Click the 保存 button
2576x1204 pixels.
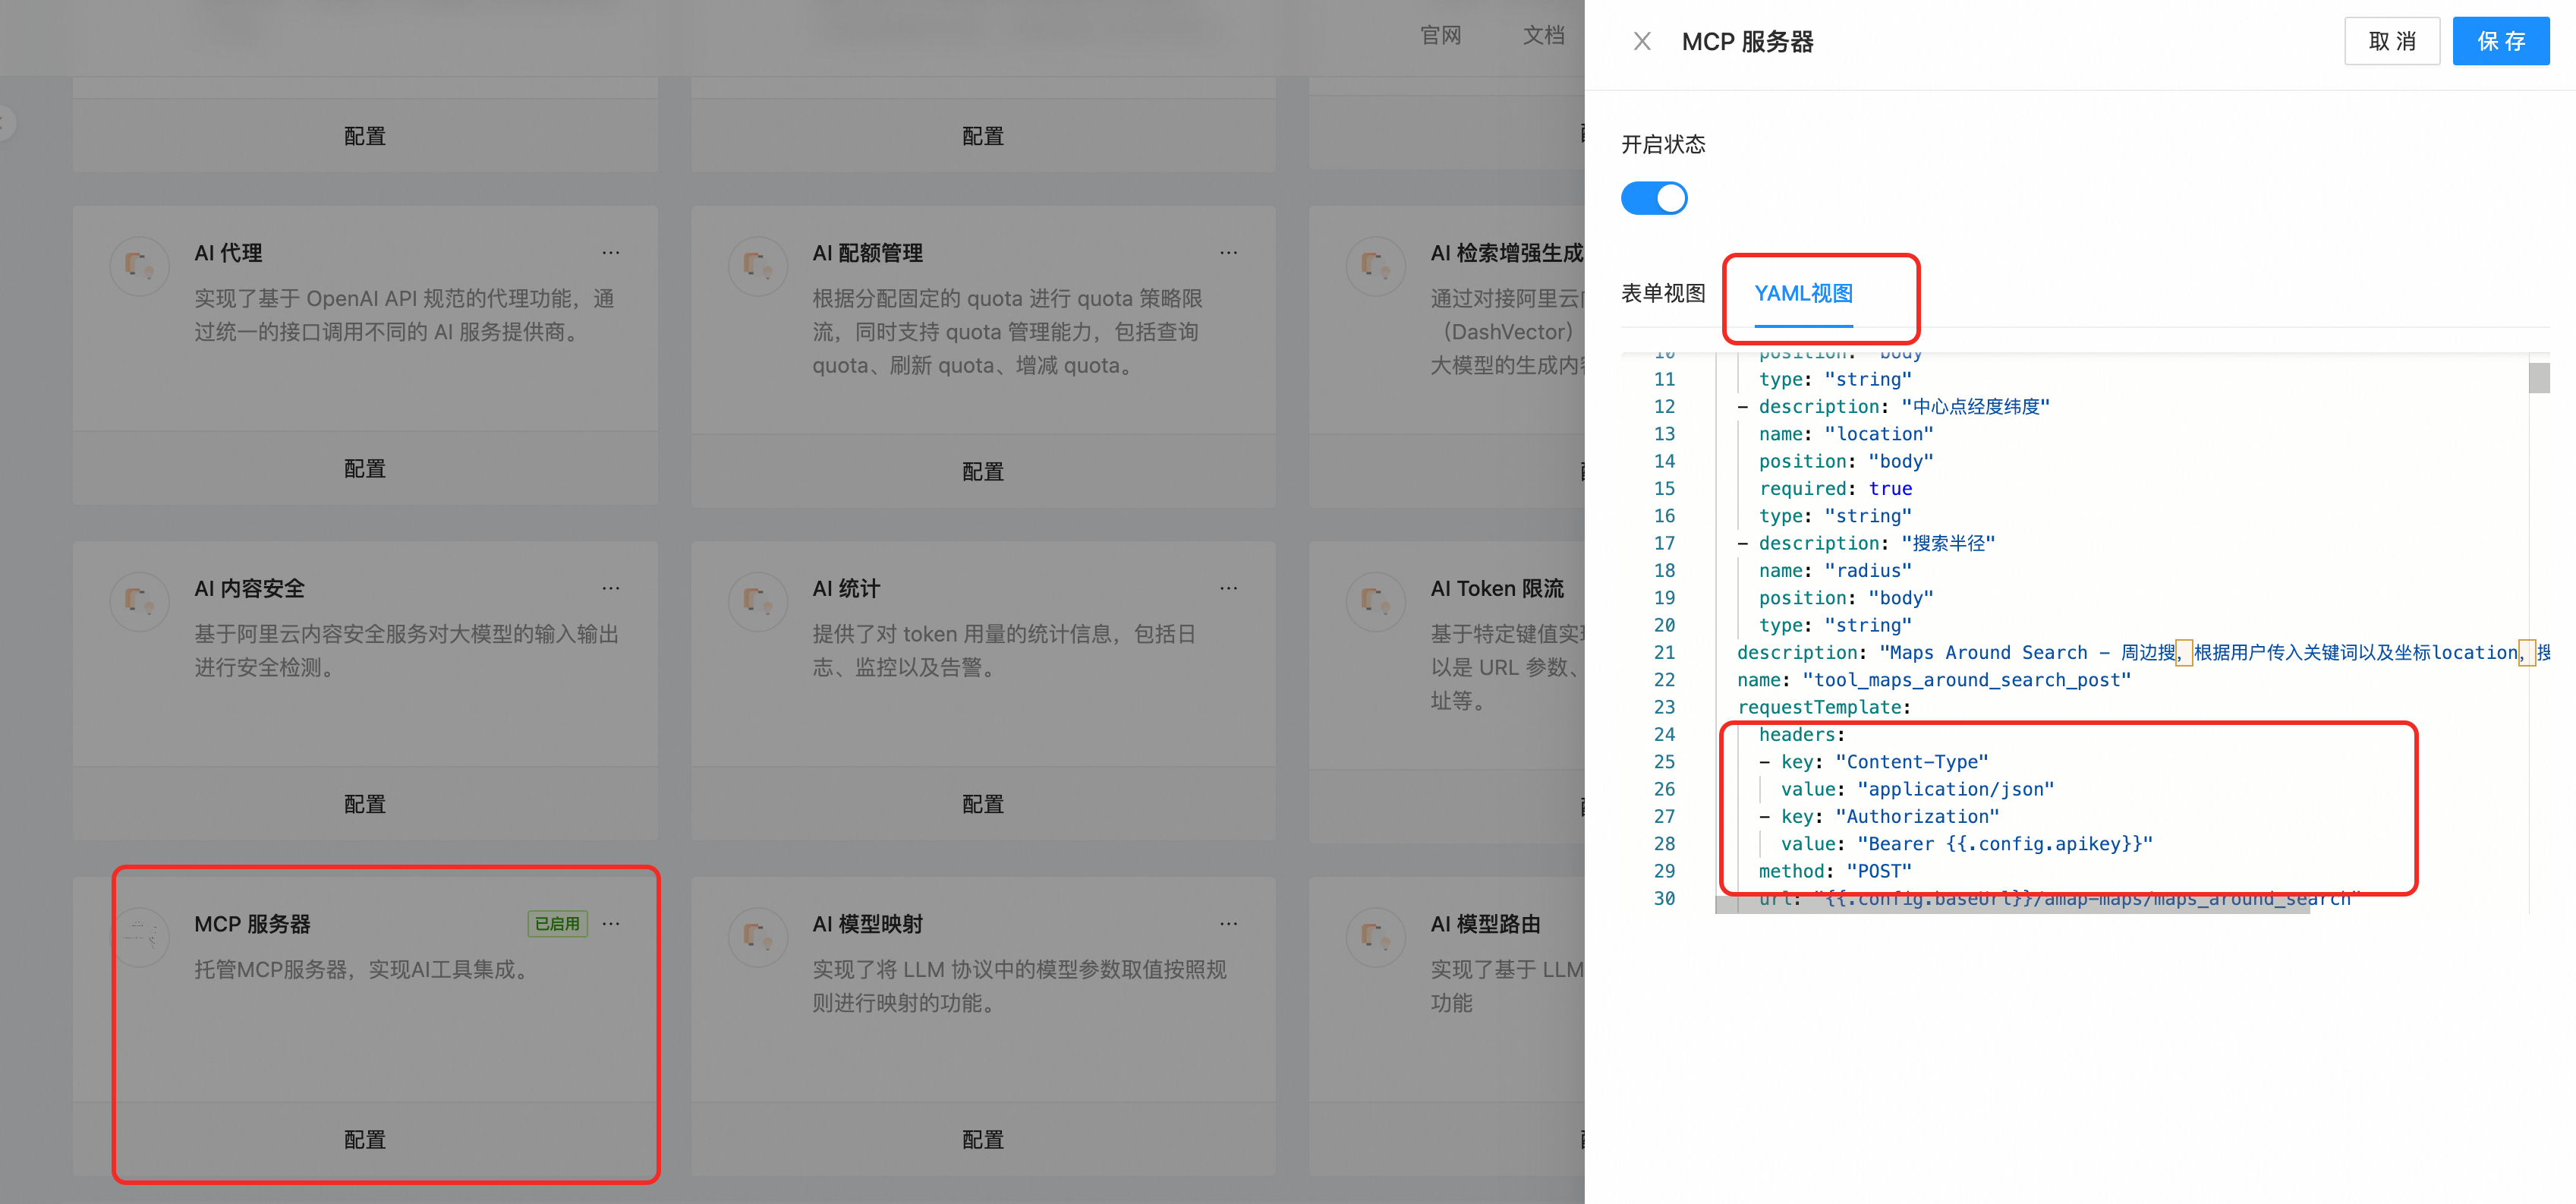2500,41
